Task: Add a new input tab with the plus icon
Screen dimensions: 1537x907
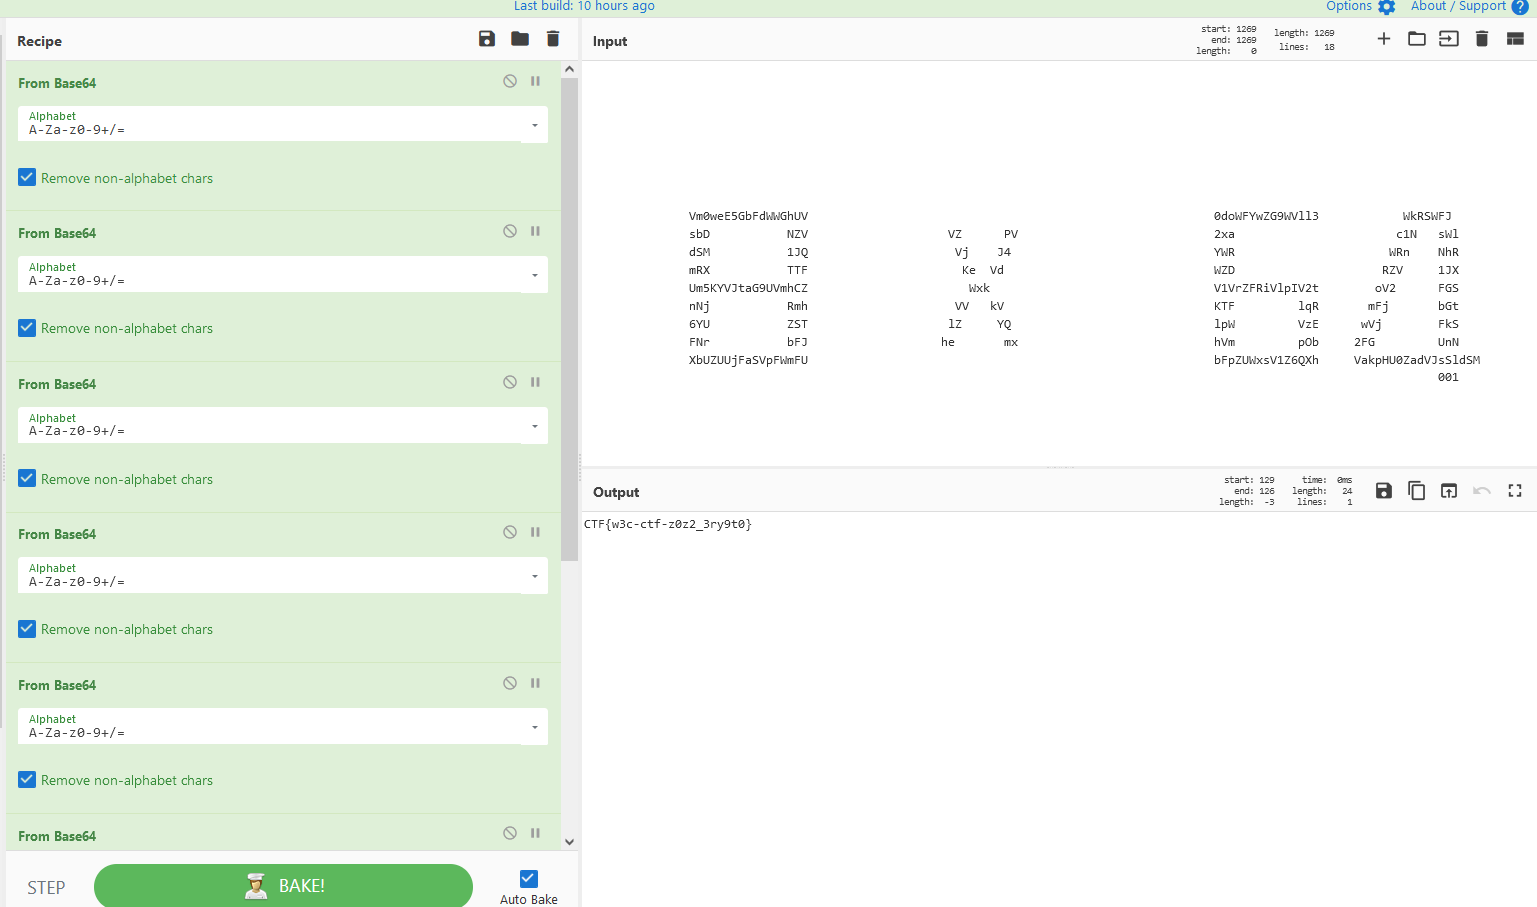Action: pos(1384,39)
